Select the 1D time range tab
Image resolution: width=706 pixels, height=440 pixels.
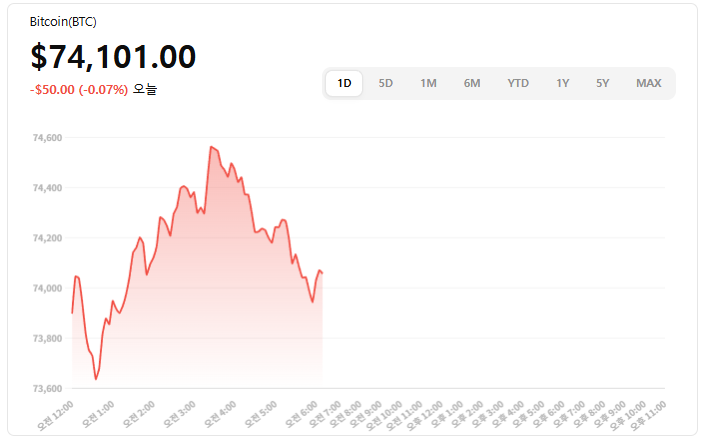coord(344,83)
